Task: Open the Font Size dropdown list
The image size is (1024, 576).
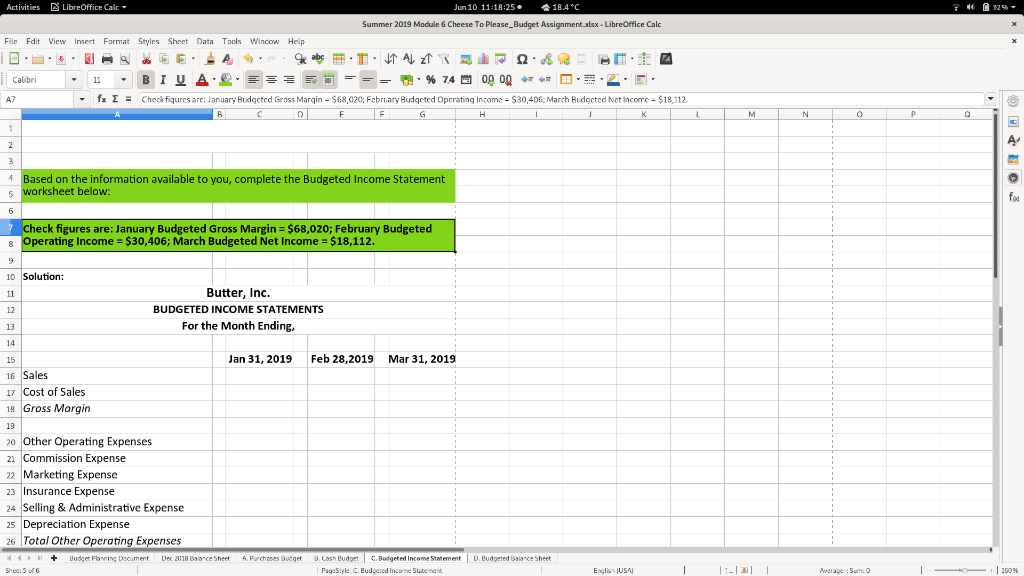Action: coord(123,80)
